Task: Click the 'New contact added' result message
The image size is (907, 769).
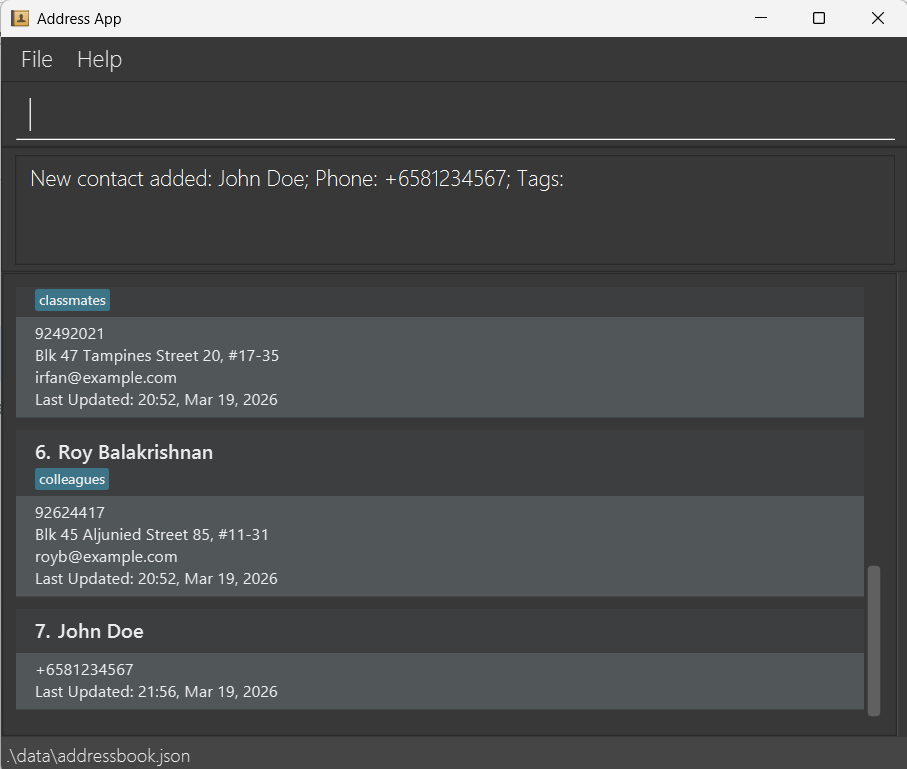Action: click(297, 179)
